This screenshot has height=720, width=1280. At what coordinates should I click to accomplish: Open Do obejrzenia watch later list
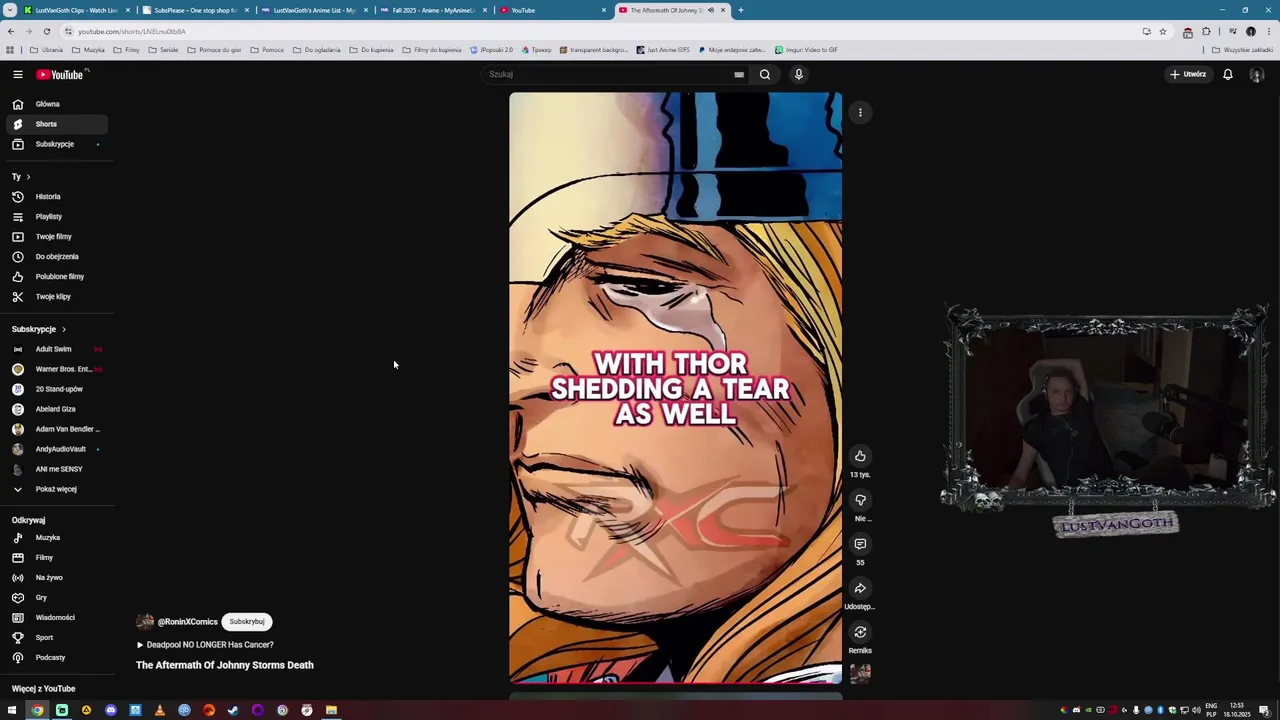pos(57,256)
